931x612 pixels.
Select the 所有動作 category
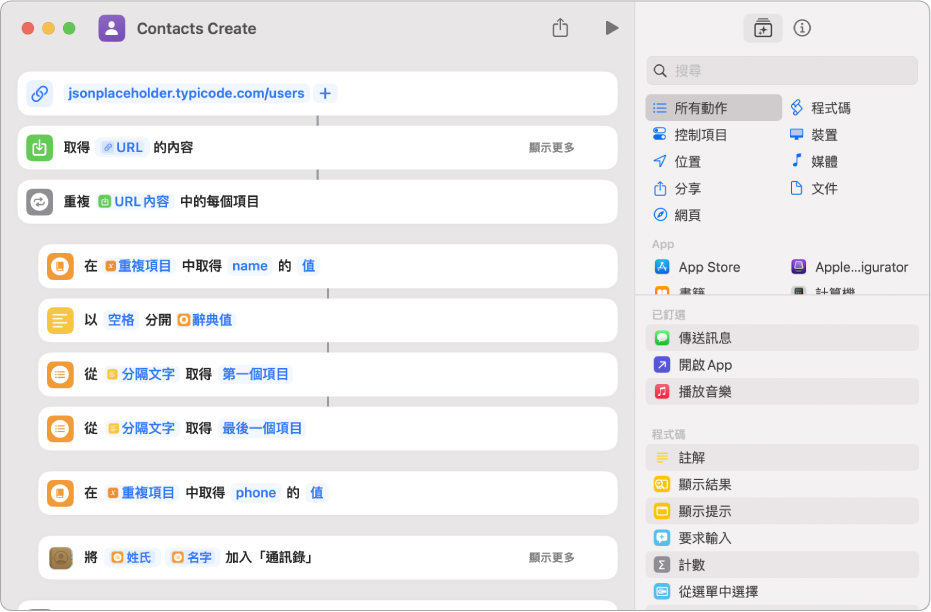coord(714,108)
